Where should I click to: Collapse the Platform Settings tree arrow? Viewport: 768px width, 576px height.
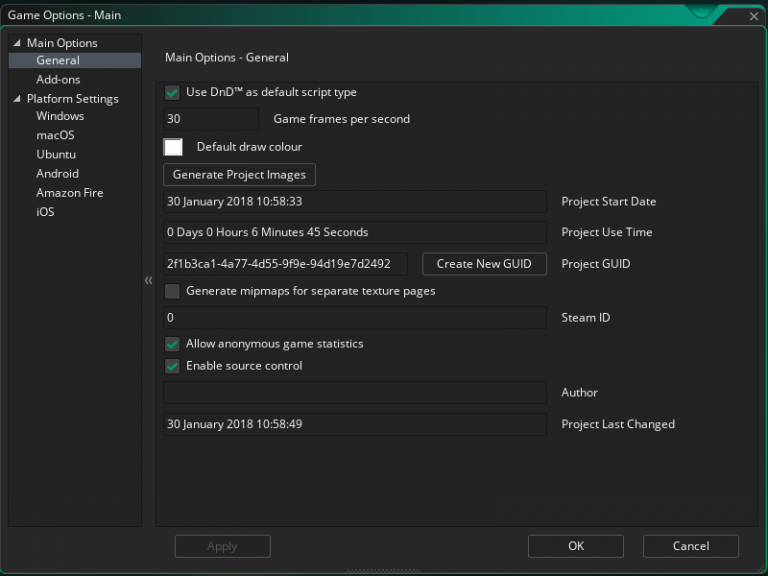pos(17,99)
